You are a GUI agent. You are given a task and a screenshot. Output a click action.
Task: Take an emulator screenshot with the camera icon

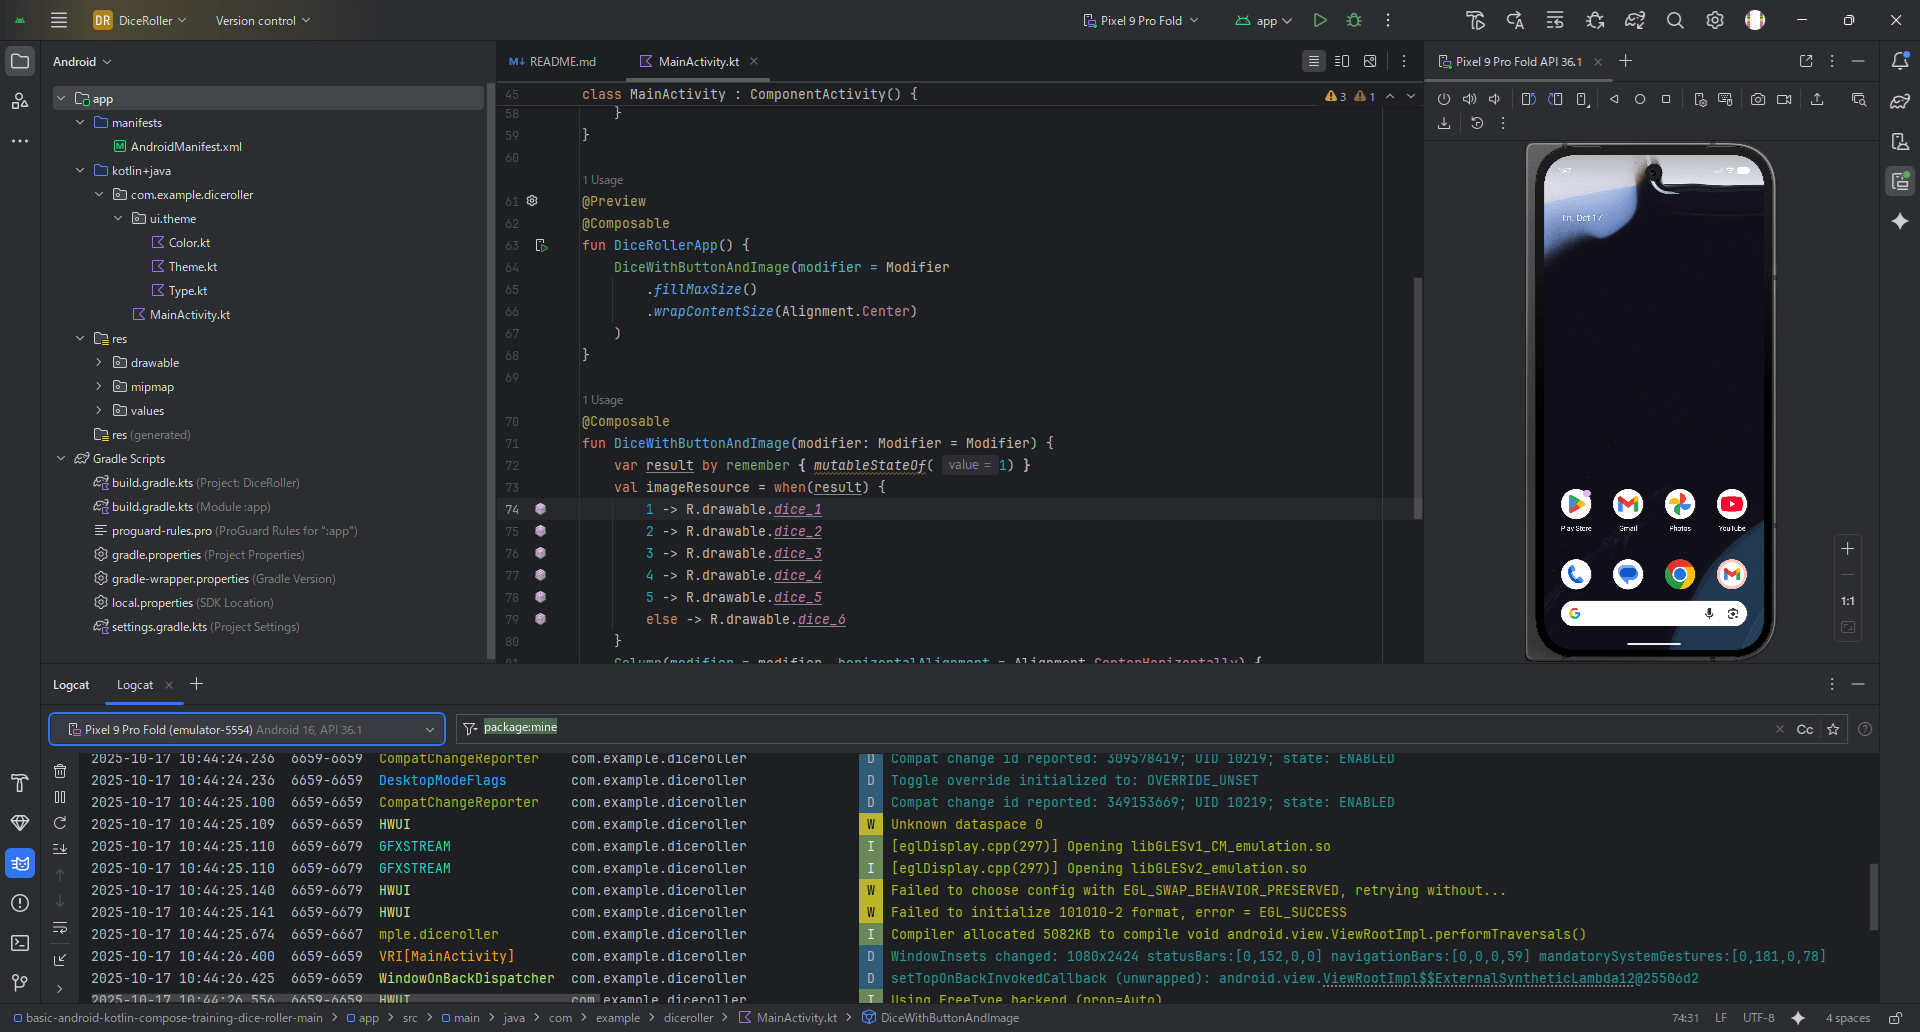(1757, 99)
